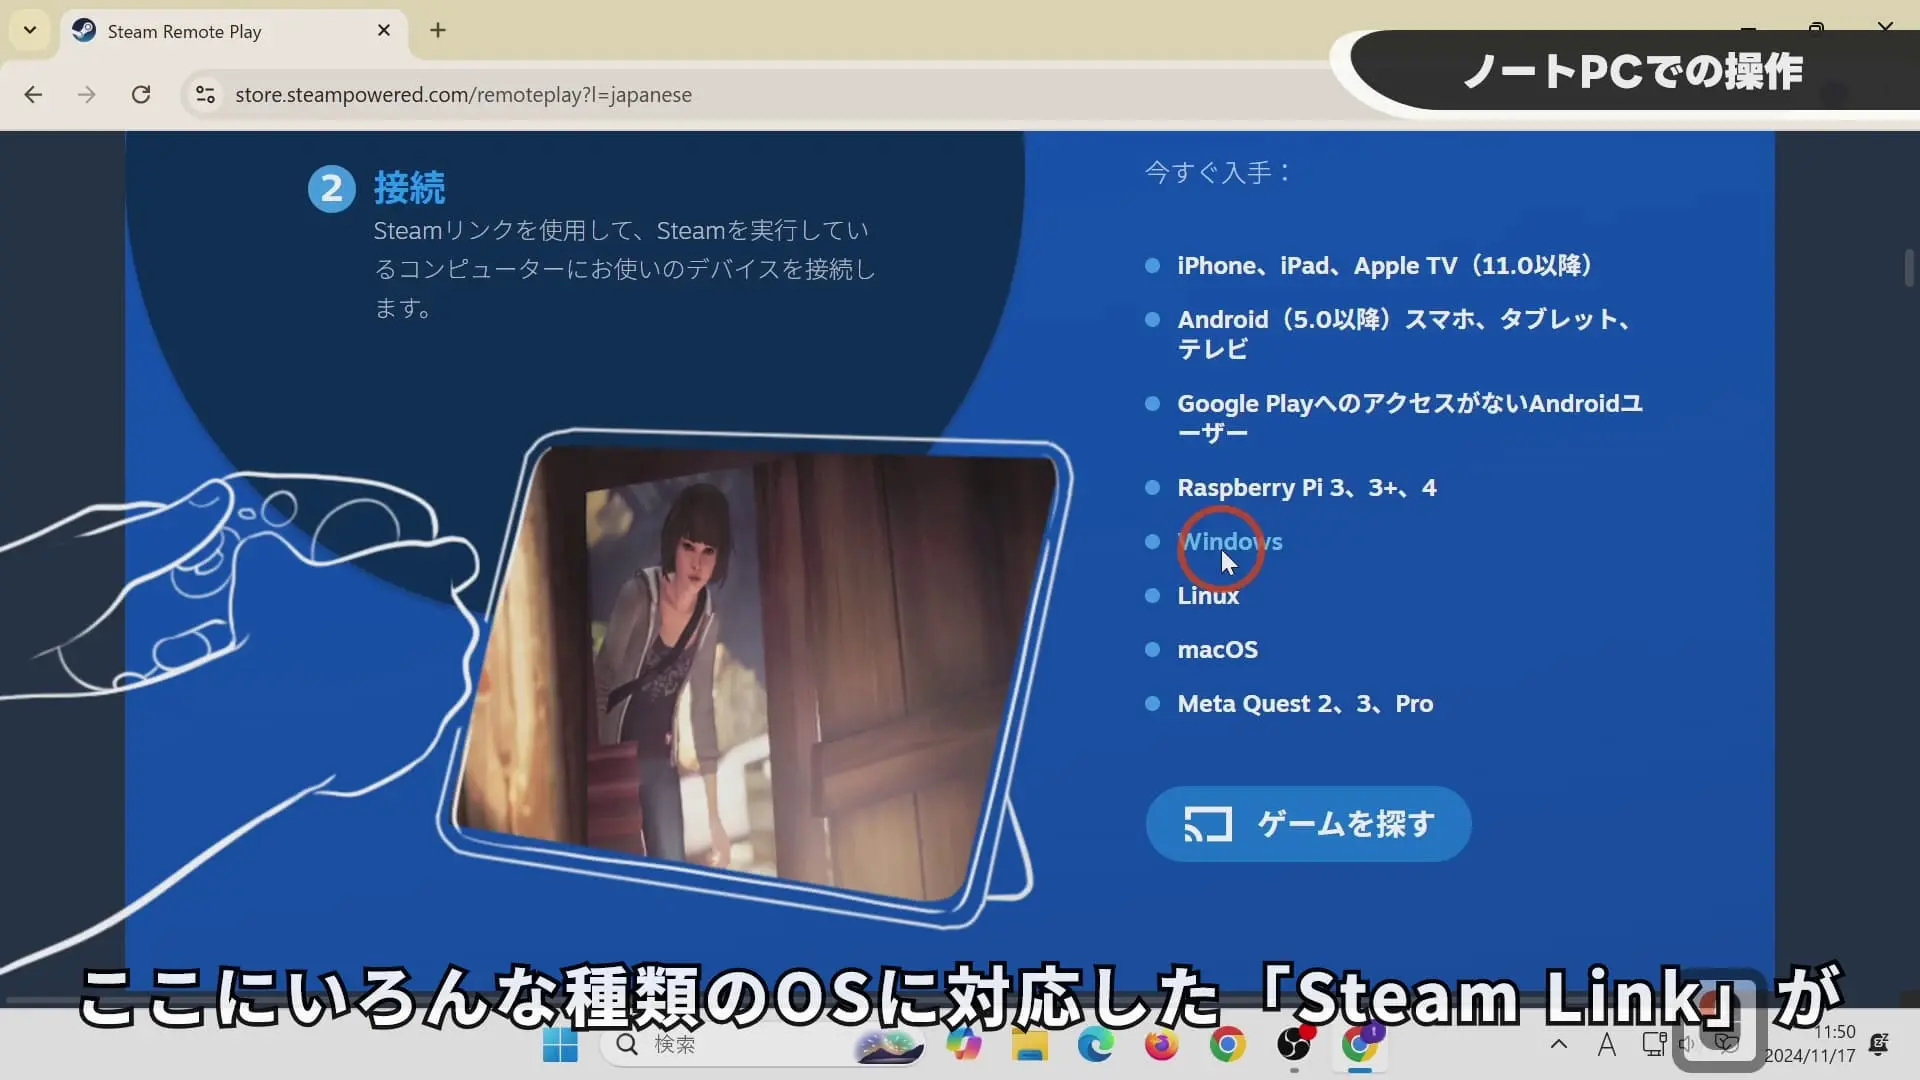This screenshot has width=1920, height=1080.
Task: Click the Windows item in the list
Action: (x=1229, y=541)
